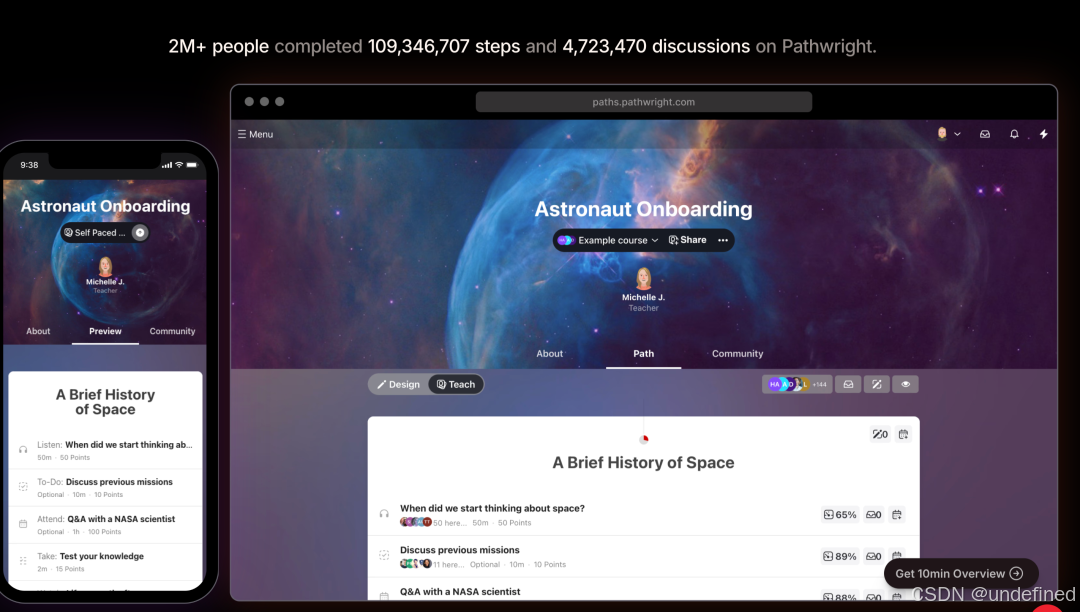Open the hamburger Menu in browser mockup
1080x612 pixels.
coord(256,134)
